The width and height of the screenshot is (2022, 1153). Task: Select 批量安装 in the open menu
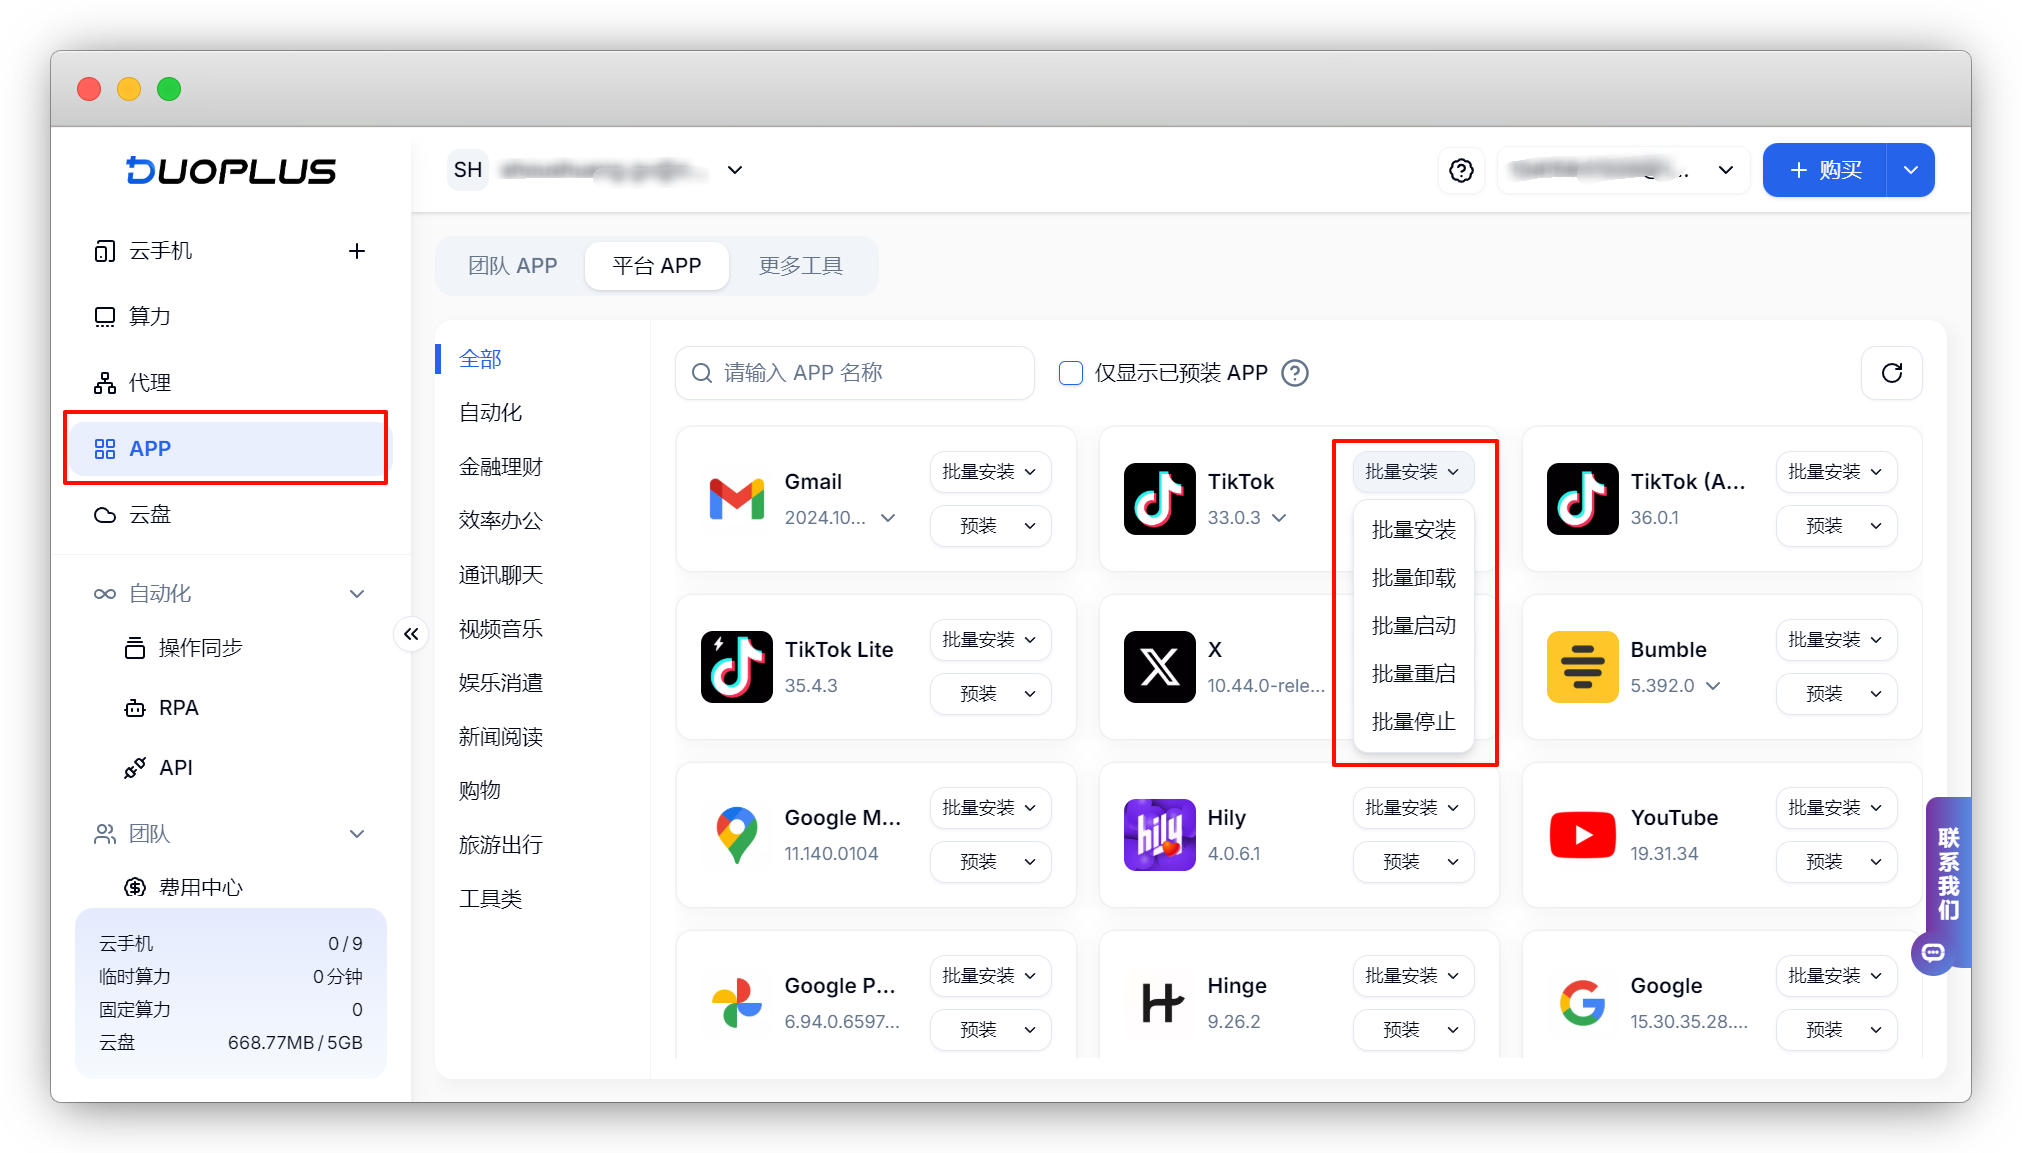pyautogui.click(x=1413, y=530)
